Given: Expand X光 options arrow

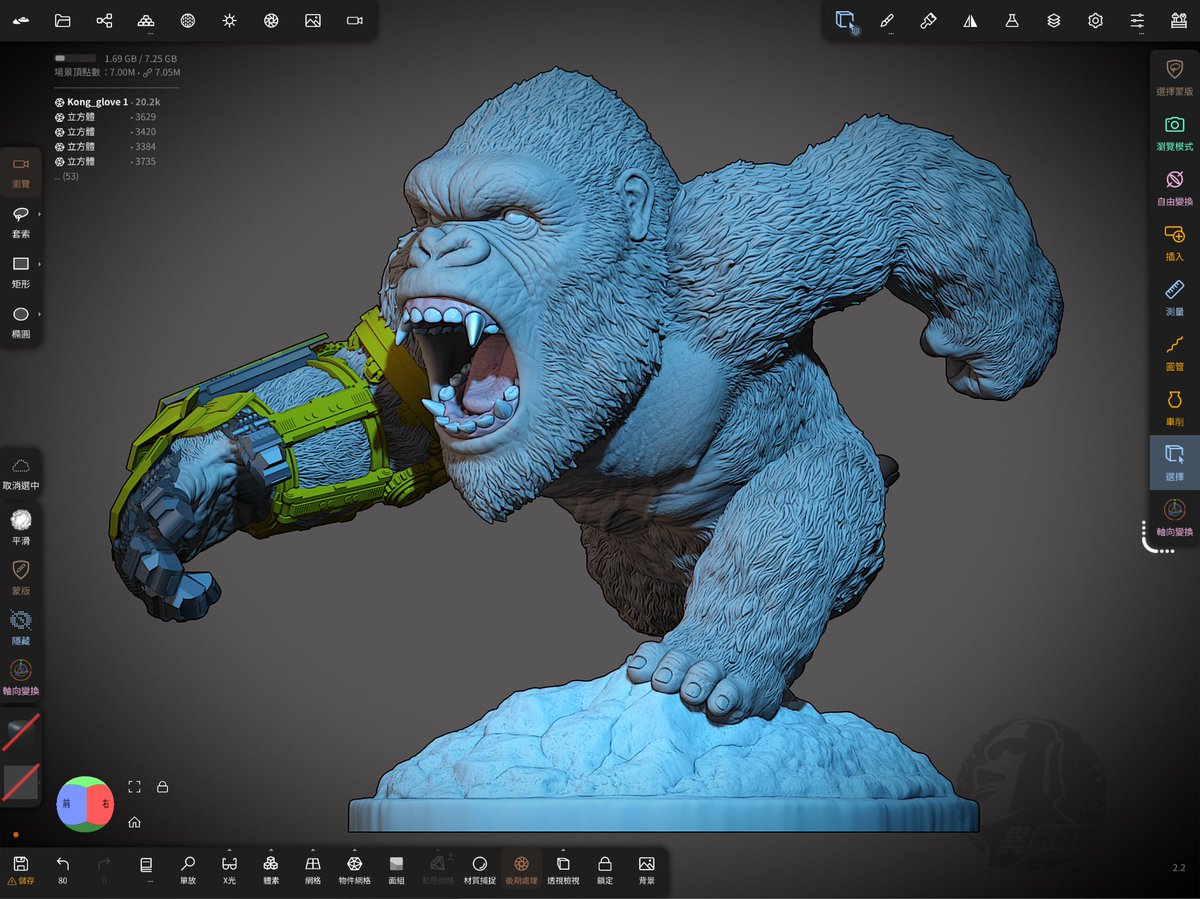Looking at the screenshot, I should (229, 851).
